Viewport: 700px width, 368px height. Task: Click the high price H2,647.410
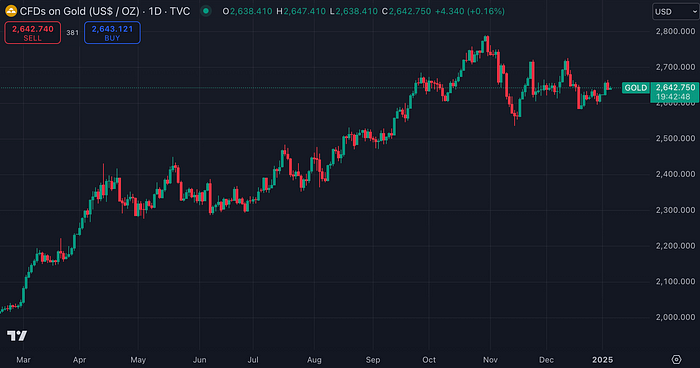301,11
